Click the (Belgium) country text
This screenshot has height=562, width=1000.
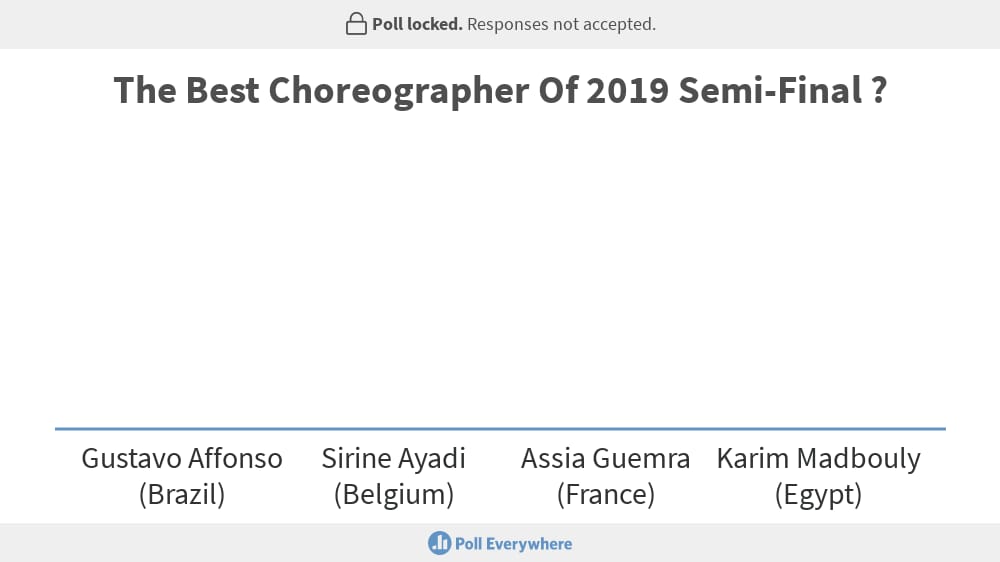click(393, 494)
